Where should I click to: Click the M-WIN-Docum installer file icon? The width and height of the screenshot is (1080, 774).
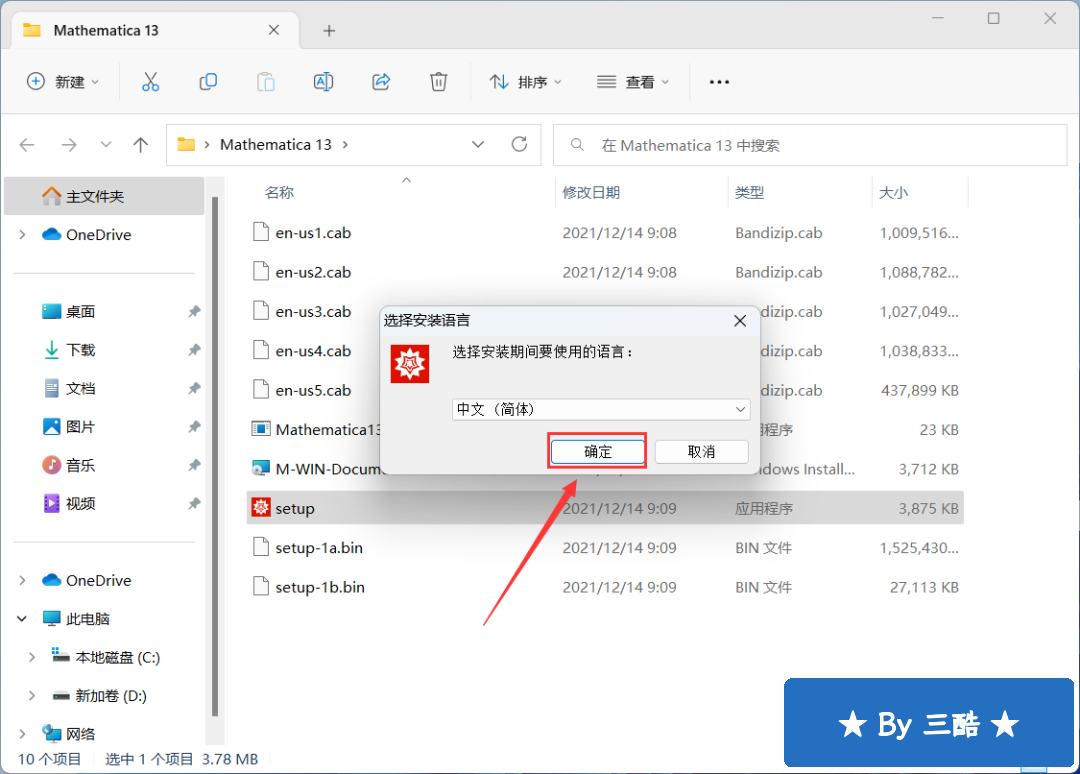point(260,468)
